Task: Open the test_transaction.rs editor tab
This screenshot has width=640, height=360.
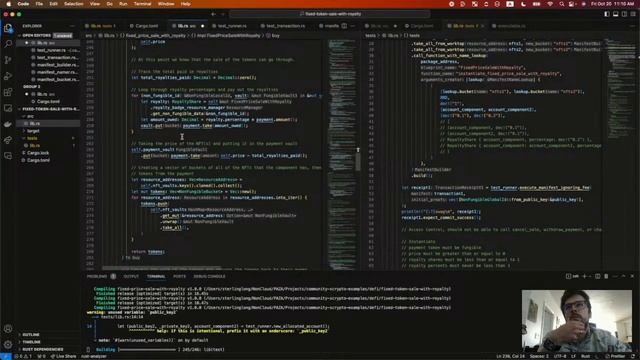Action: tap(285, 26)
